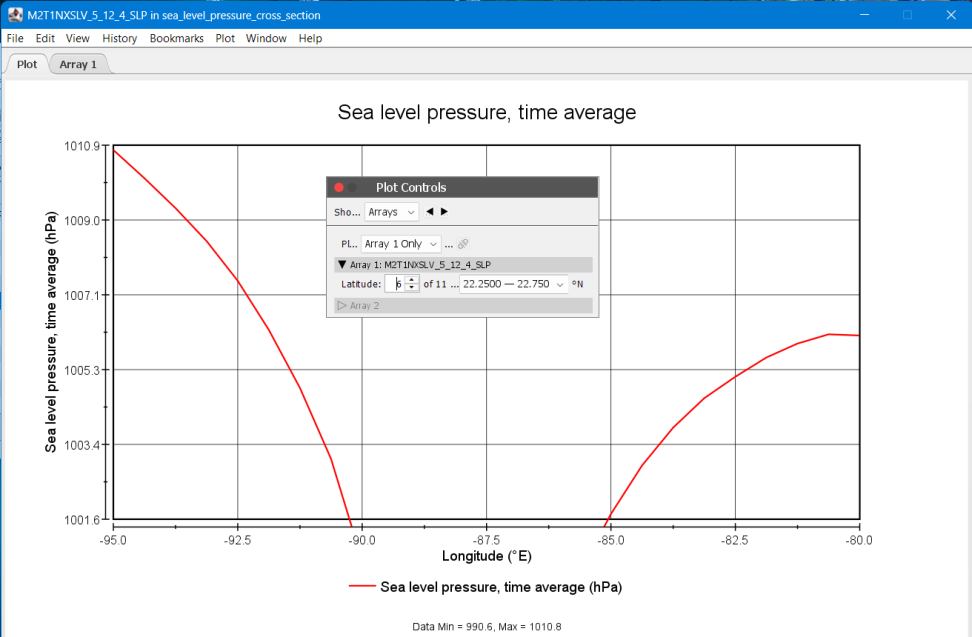Screen dimensions: 972x637
Task: Click the gray button beside Plot Controls red dot
Action: pos(352,187)
